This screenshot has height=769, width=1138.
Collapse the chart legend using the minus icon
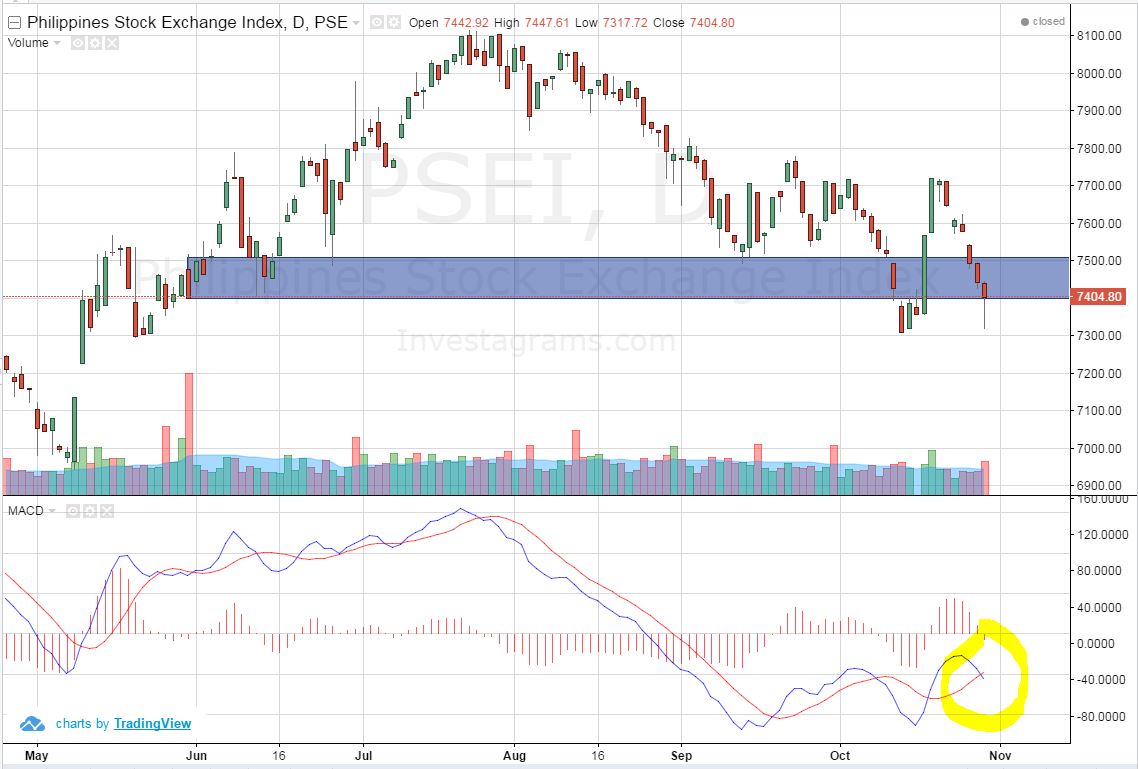pos(13,21)
